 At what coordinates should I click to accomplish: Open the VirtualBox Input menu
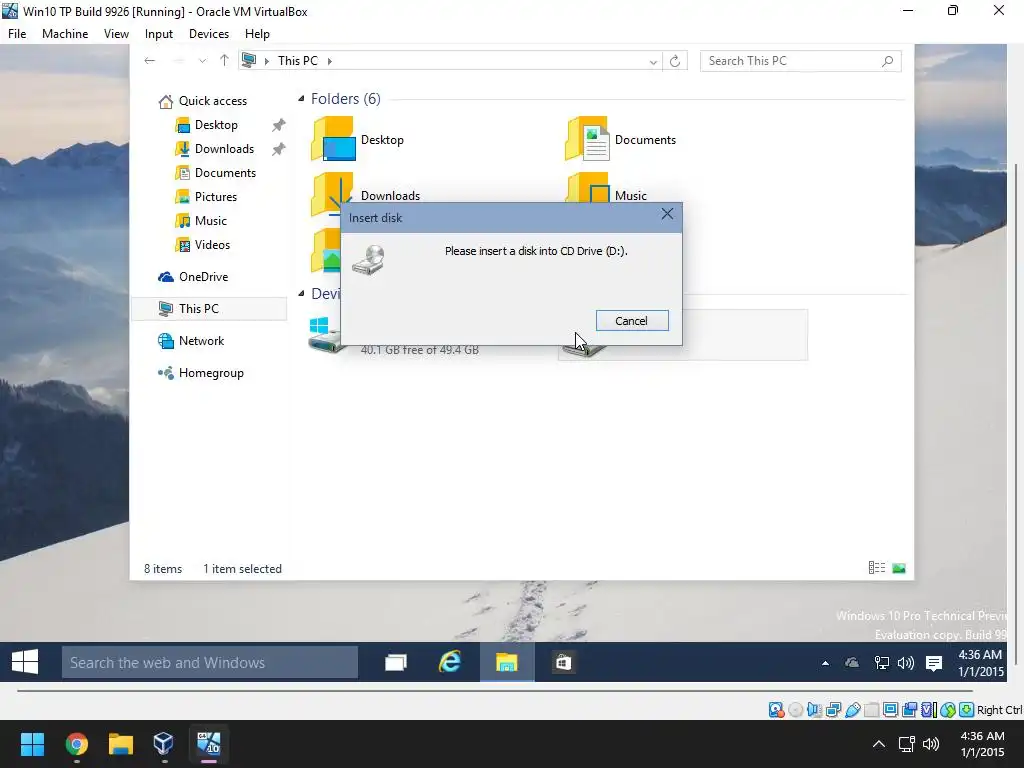(159, 34)
